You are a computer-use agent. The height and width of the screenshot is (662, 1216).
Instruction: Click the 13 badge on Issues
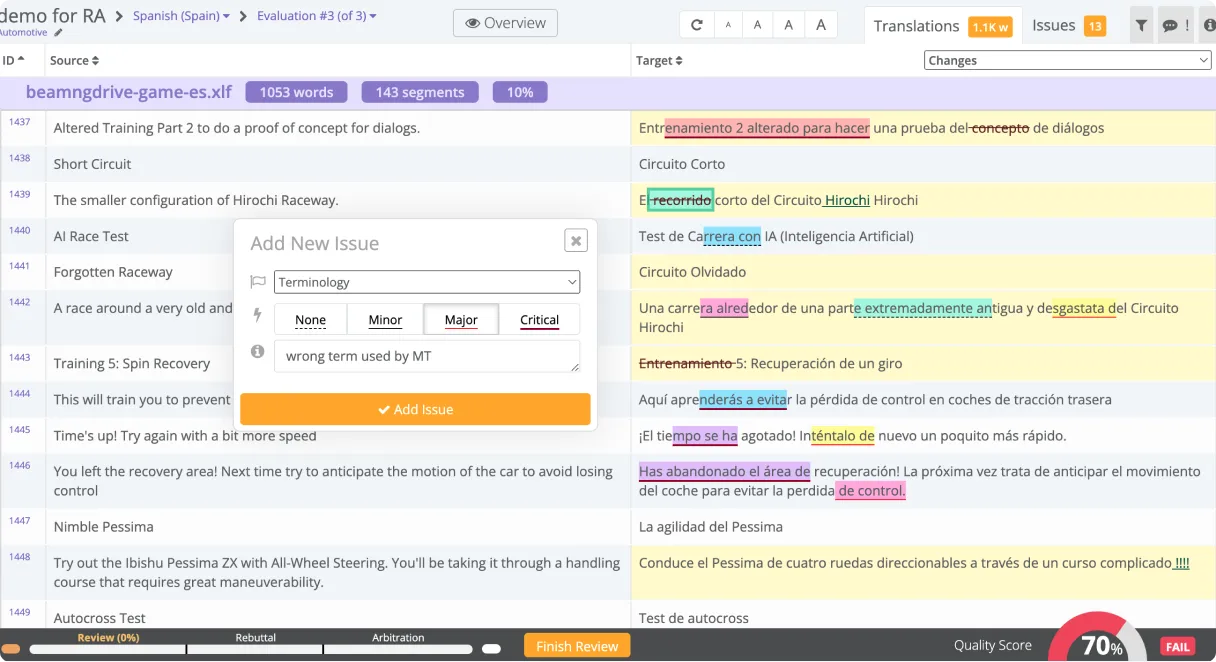[1095, 27]
